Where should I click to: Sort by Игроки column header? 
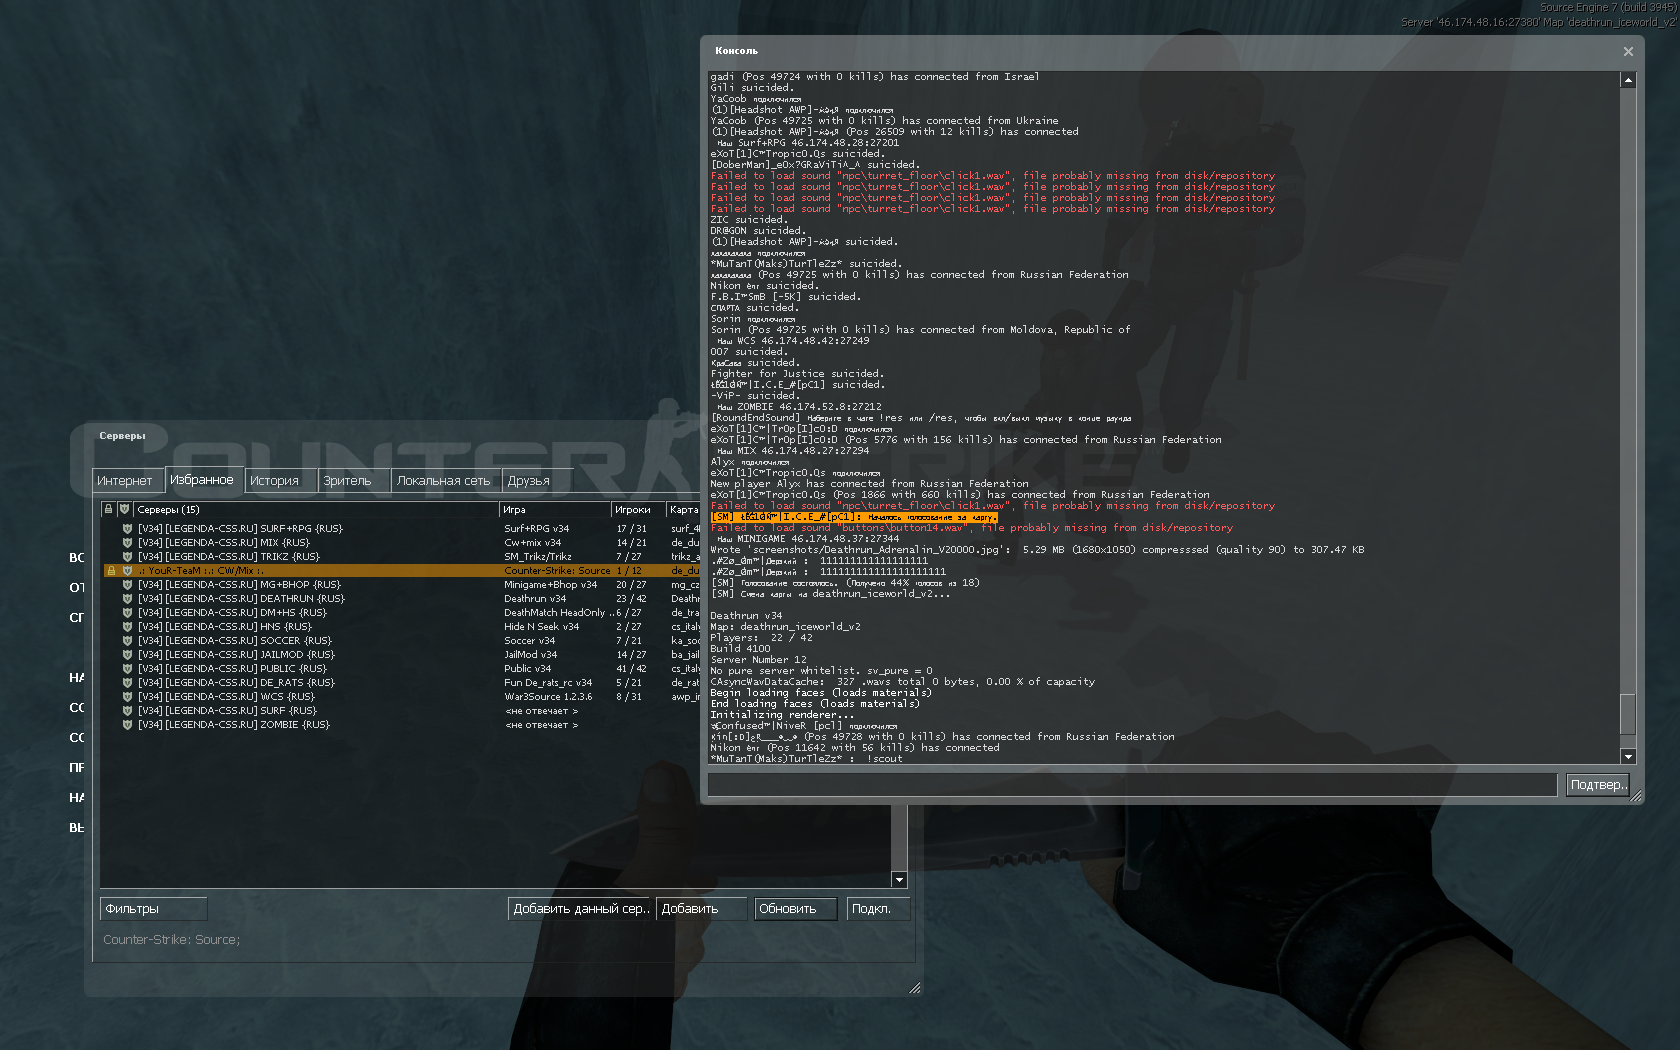(638, 509)
